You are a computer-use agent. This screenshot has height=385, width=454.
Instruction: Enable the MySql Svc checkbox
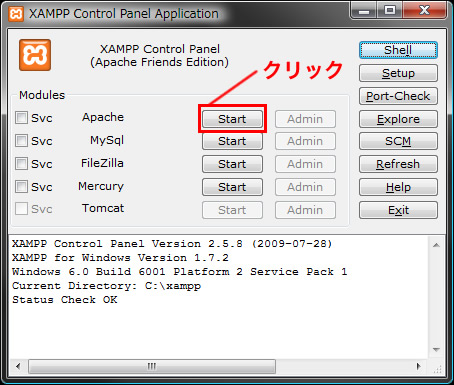[x=21, y=141]
